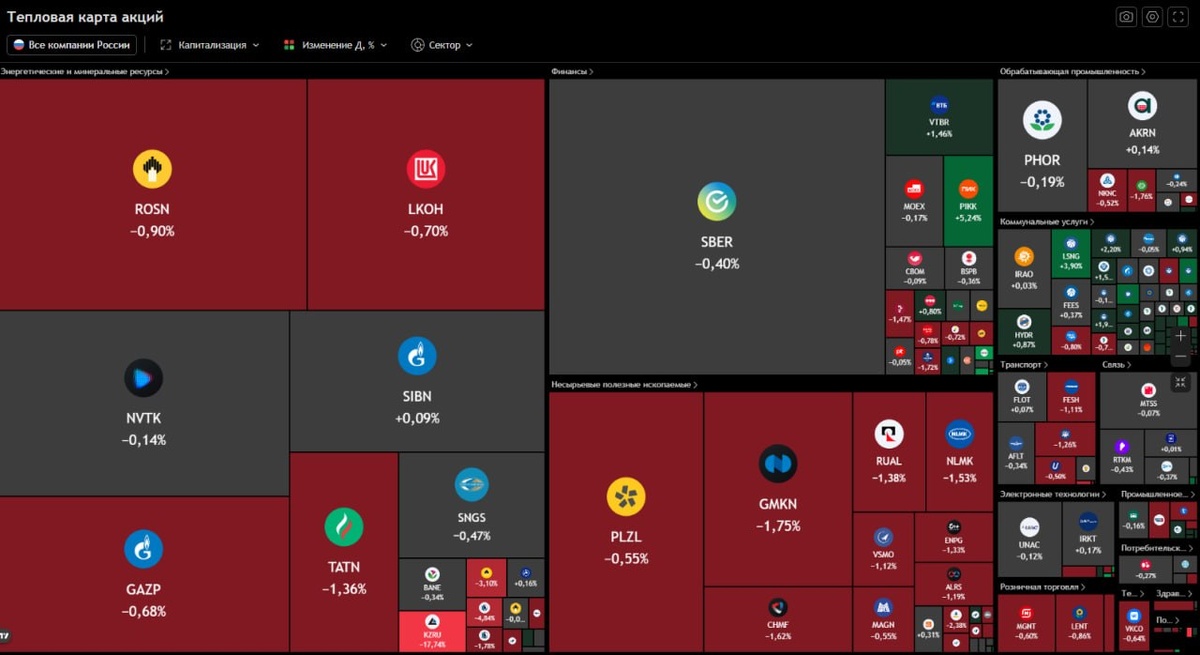1200x655 pixels.
Task: Click the ROSN Rosneft logo
Action: tap(152, 169)
